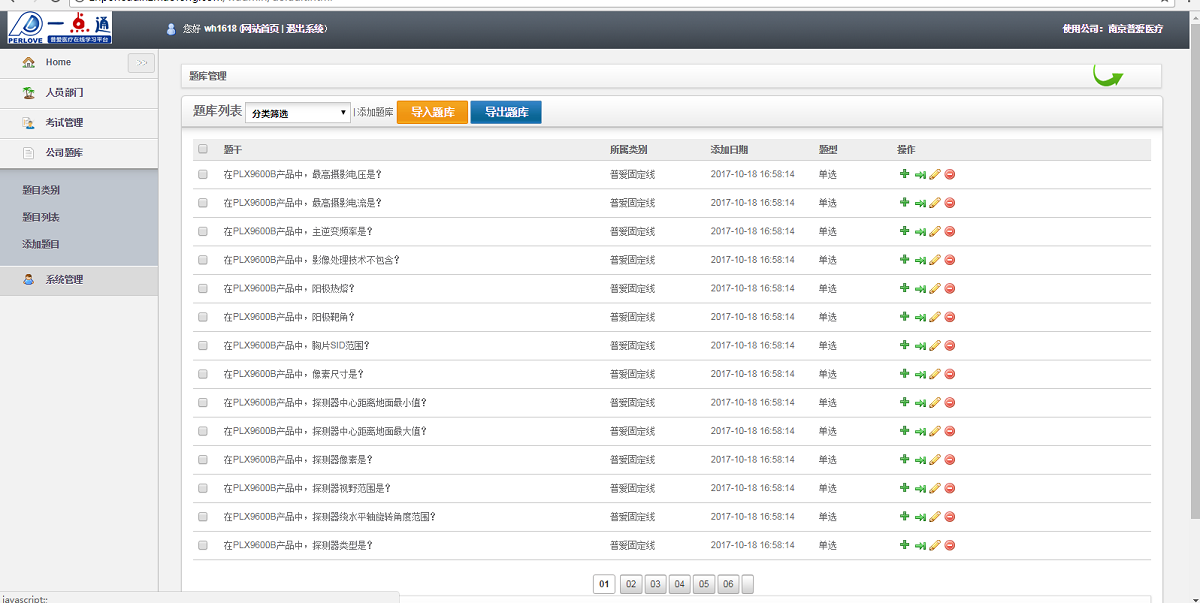Image resolution: width=1200 pixels, height=603 pixels.
Task: Click the user avatar icon beside 您好 wh1618
Action: (x=171, y=29)
